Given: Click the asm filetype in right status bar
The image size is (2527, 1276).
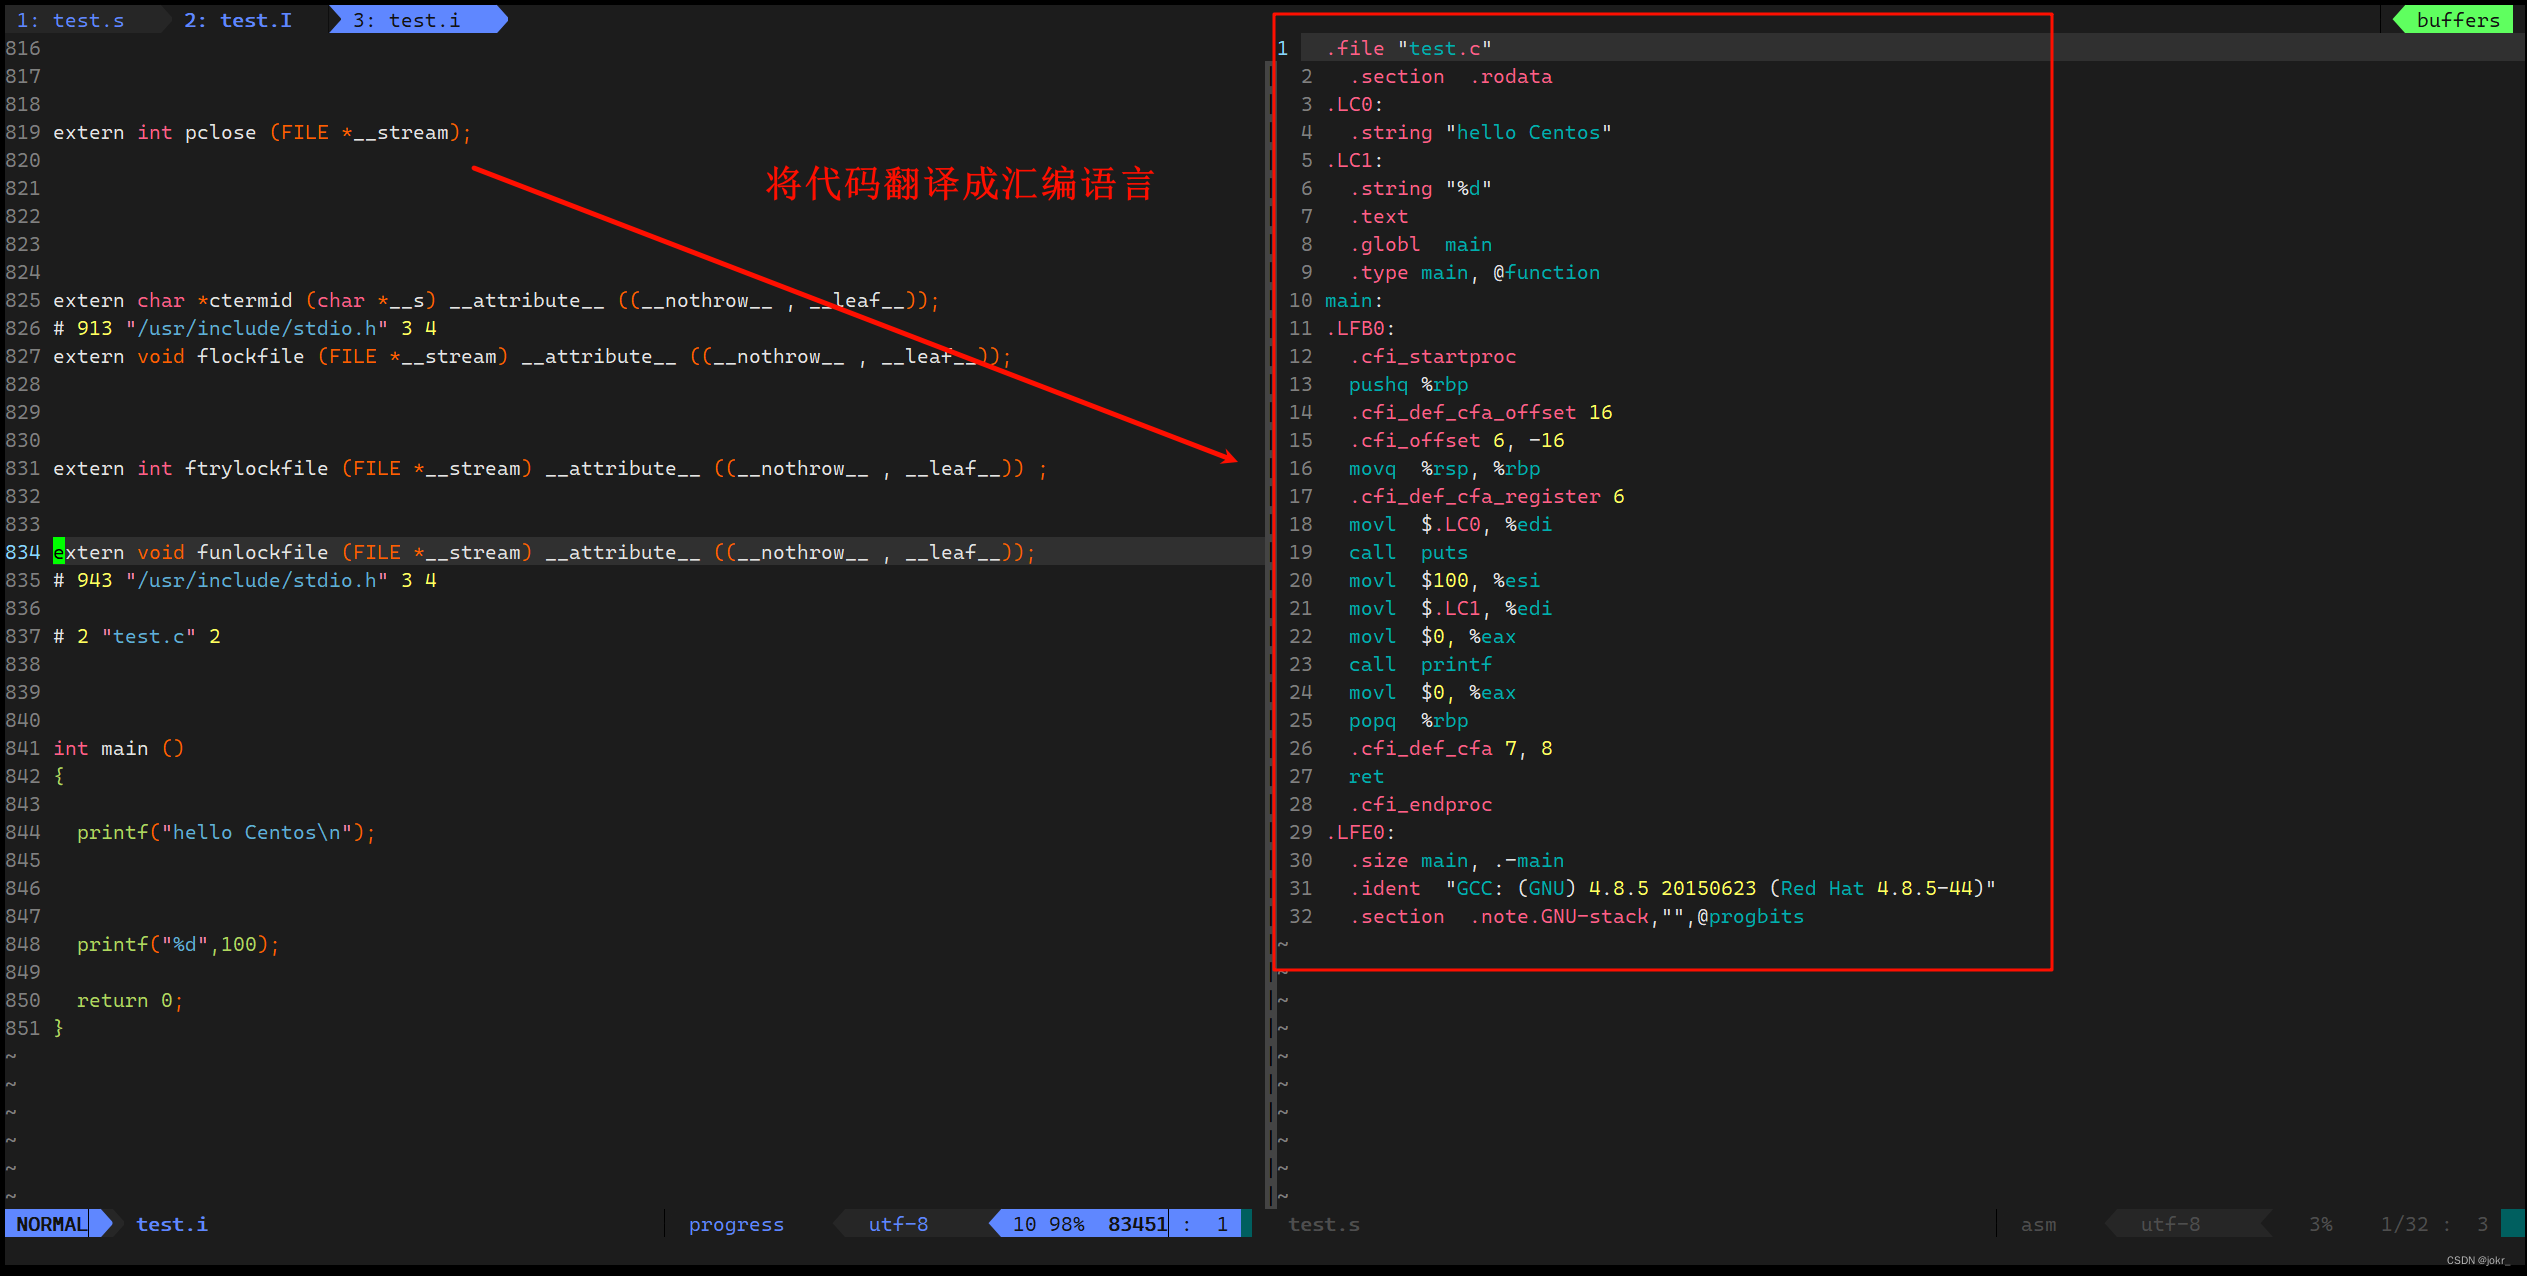Looking at the screenshot, I should pyautogui.click(x=2038, y=1224).
